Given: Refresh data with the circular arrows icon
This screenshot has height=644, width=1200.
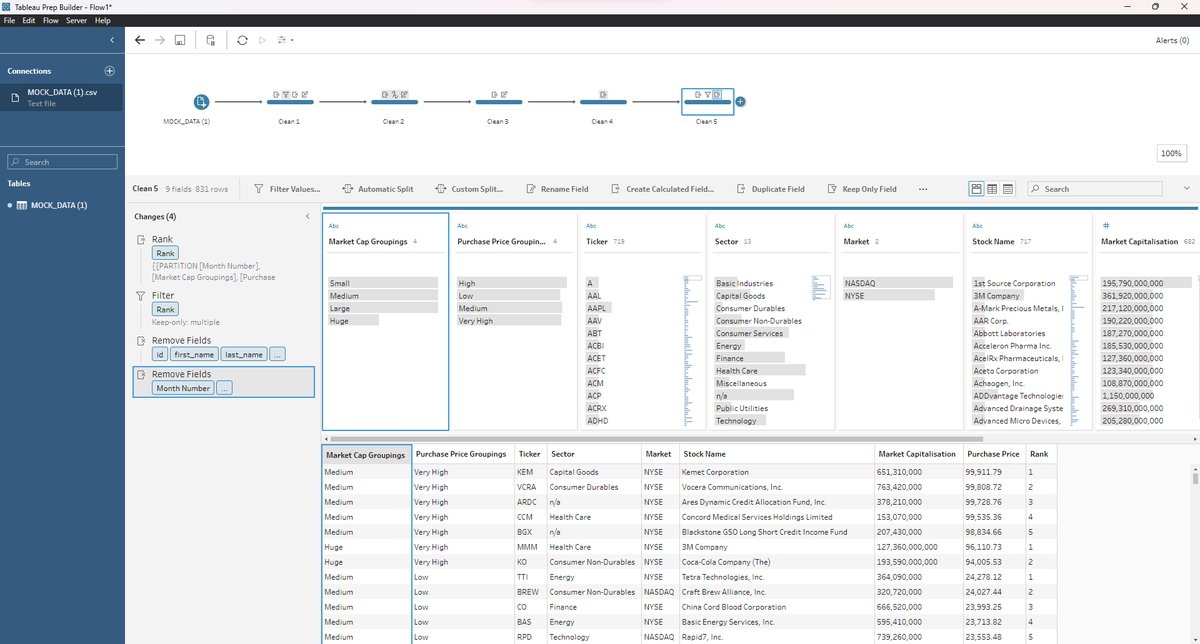Looking at the screenshot, I should tap(243, 40).
